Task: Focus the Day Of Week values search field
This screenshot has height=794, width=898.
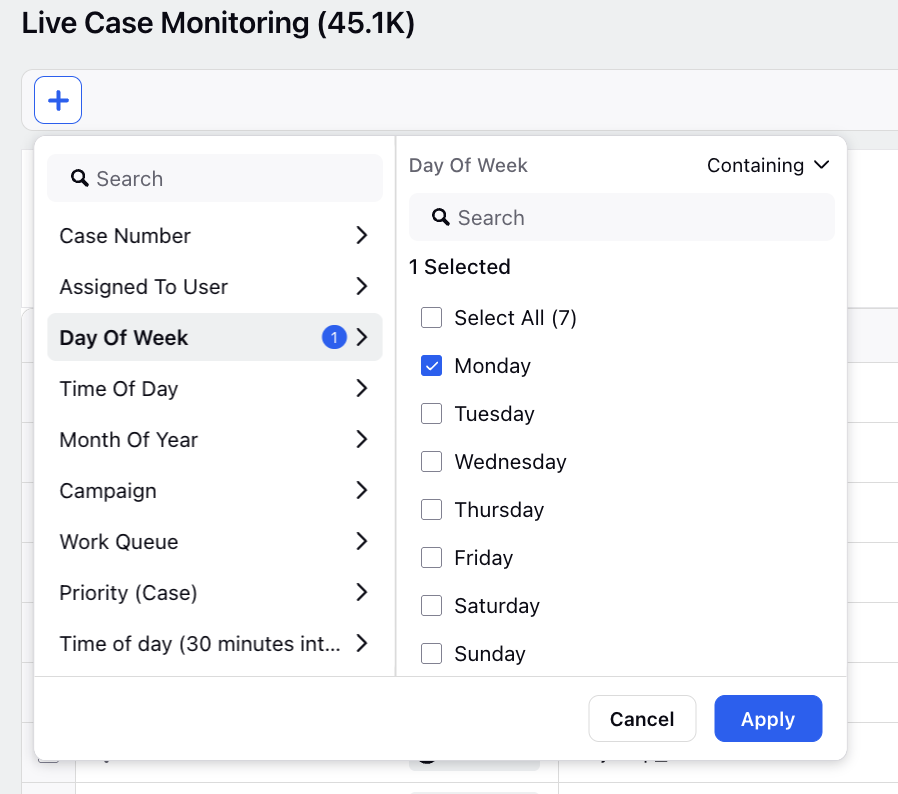Action: (621, 217)
